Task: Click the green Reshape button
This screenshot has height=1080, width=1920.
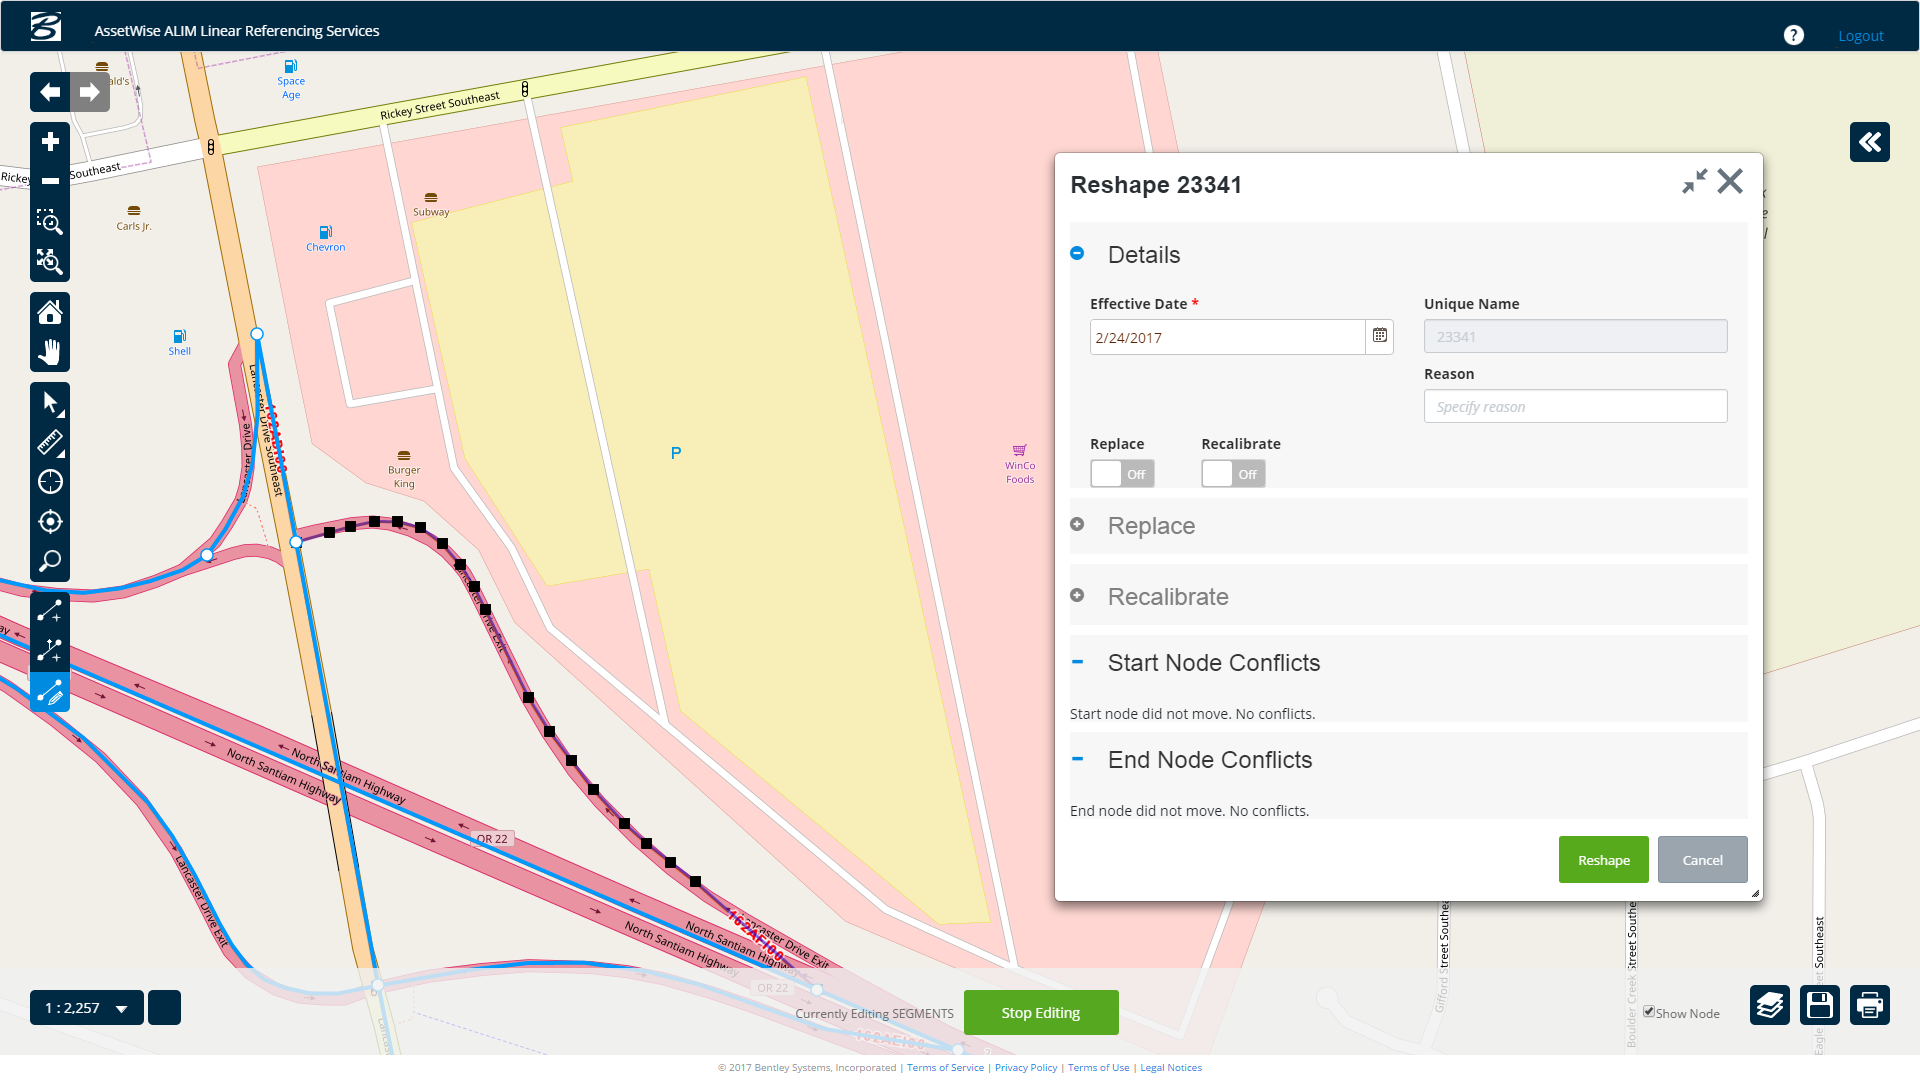Action: click(1603, 860)
